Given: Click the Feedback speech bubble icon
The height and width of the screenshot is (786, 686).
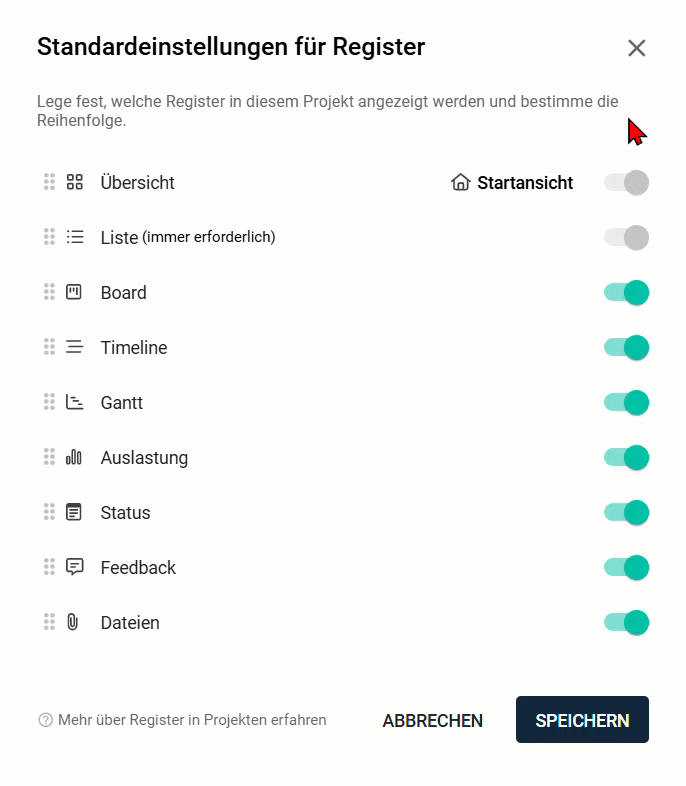Looking at the screenshot, I should [74, 567].
